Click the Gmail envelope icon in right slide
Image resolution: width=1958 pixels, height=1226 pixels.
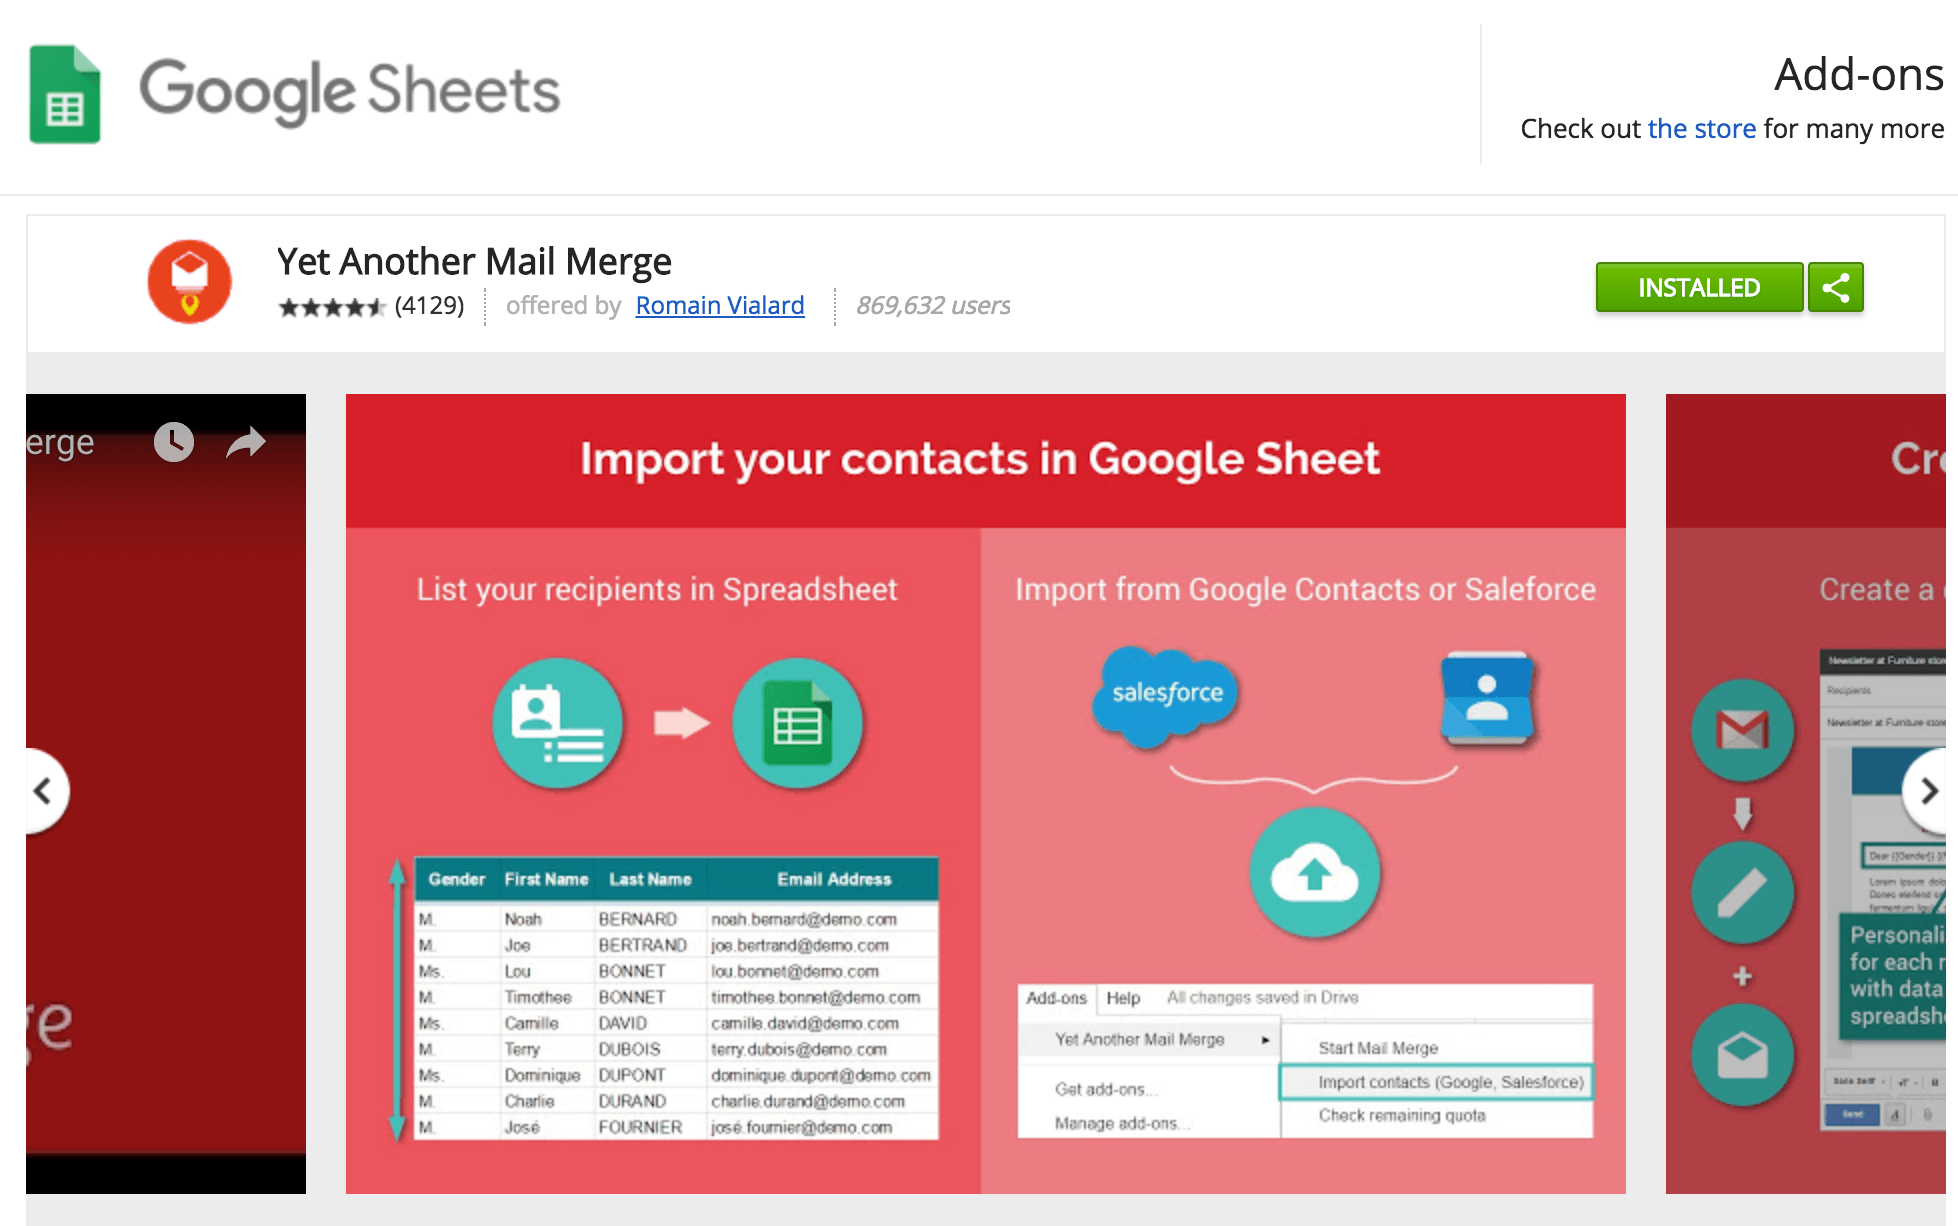(1743, 730)
